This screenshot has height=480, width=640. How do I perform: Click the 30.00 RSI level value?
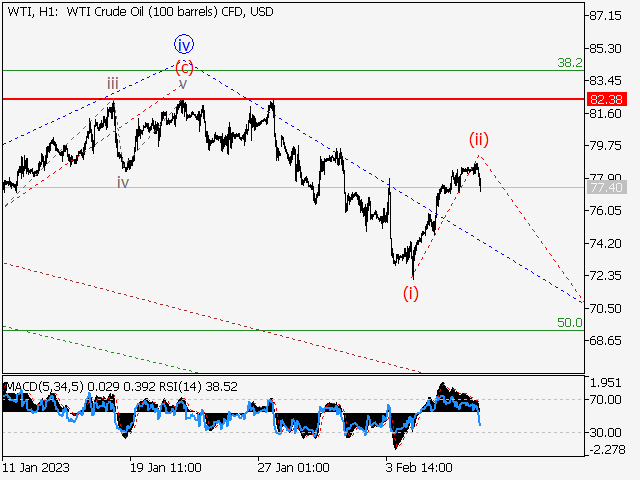click(x=606, y=432)
